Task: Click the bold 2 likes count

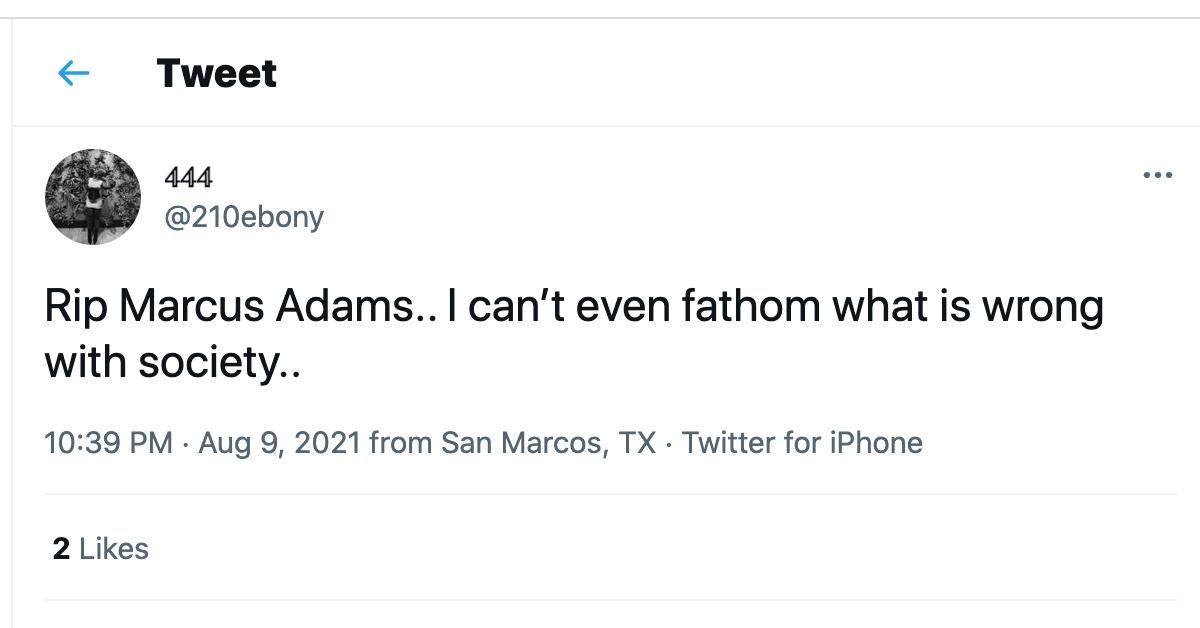Action: pyautogui.click(x=62, y=548)
